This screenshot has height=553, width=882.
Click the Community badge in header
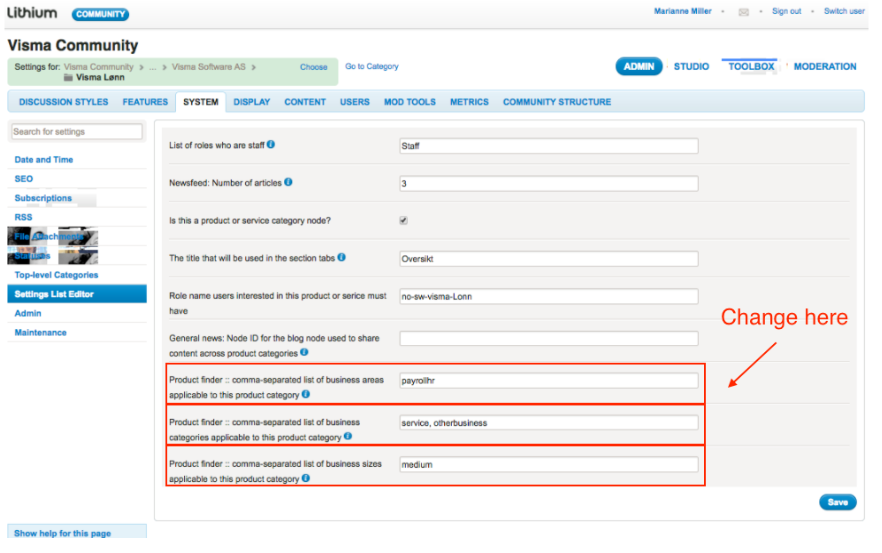point(100,14)
